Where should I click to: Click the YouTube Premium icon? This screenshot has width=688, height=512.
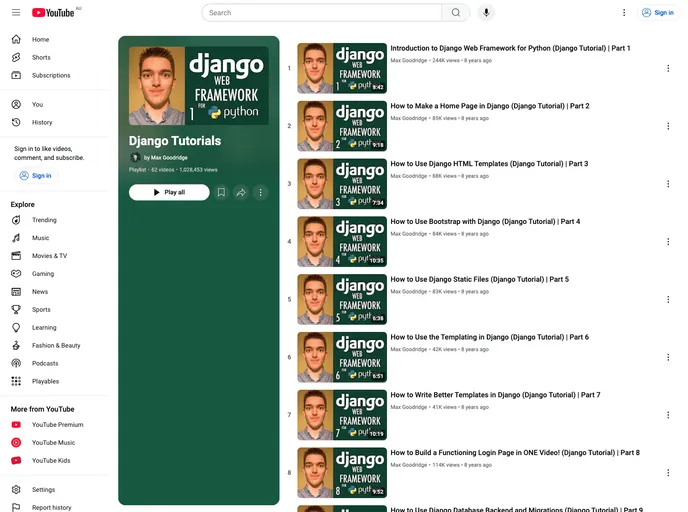[x=16, y=425]
